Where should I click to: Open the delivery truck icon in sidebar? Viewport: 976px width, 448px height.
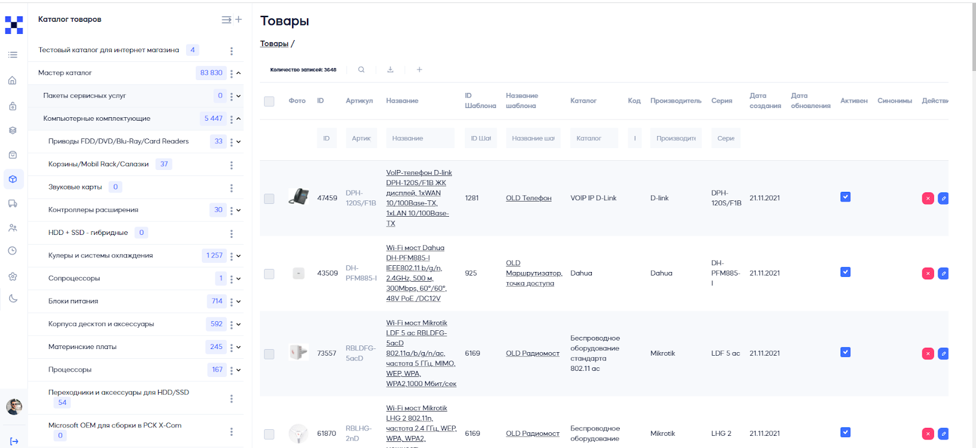(x=12, y=203)
